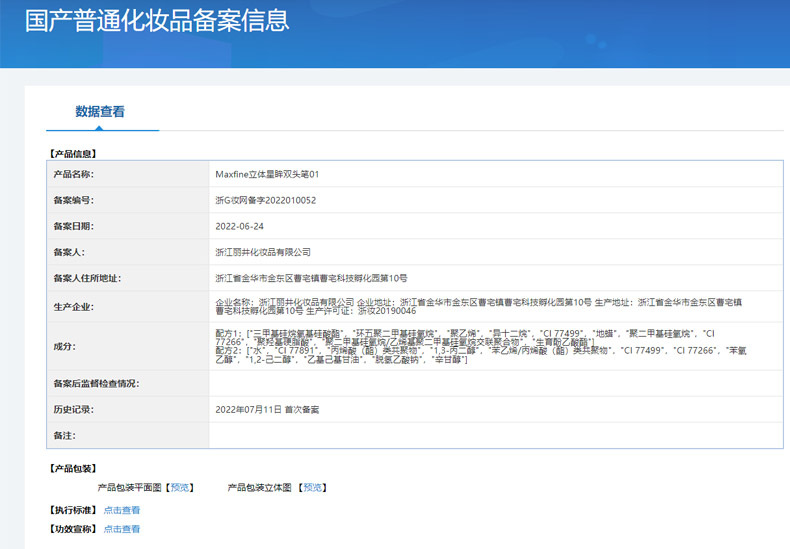Select product name Maxfine立体星眸双头笔01
The width and height of the screenshot is (790, 549).
[267, 174]
